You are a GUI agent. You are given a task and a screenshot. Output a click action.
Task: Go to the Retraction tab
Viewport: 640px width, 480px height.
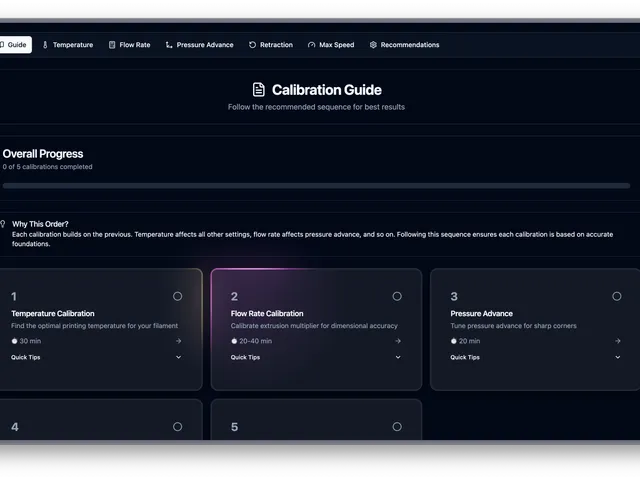[x=271, y=45]
